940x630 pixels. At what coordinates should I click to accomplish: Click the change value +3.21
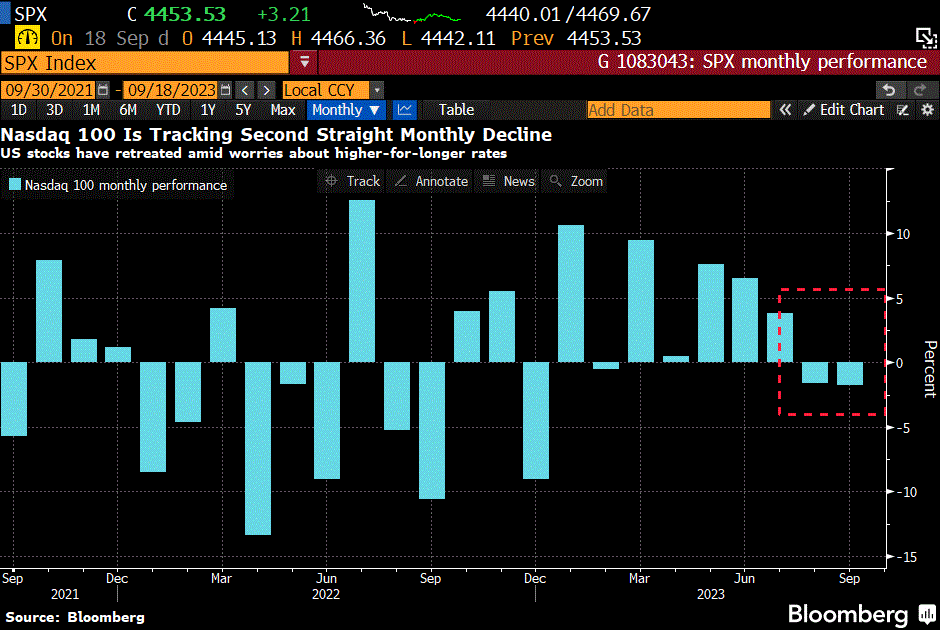coord(284,14)
